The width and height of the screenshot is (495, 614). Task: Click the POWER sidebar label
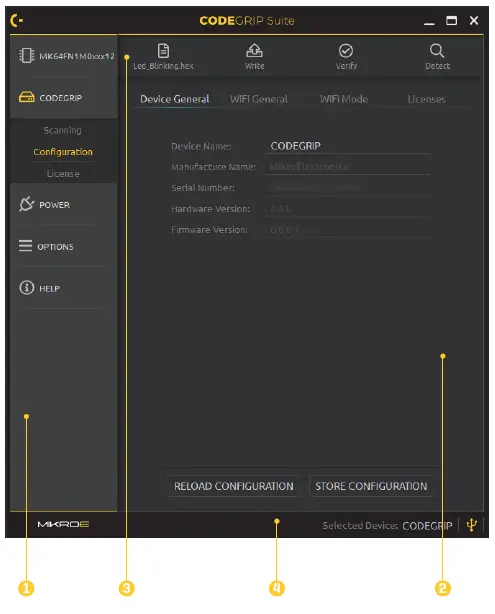coord(54,205)
